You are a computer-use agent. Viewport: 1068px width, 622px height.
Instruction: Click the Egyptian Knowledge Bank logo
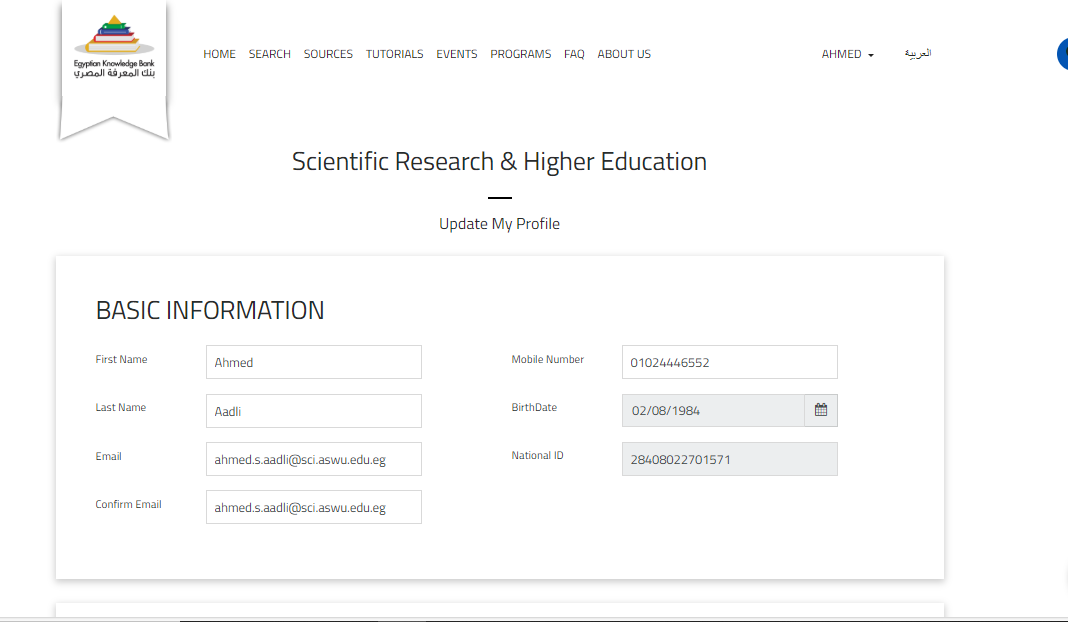pyautogui.click(x=114, y=50)
